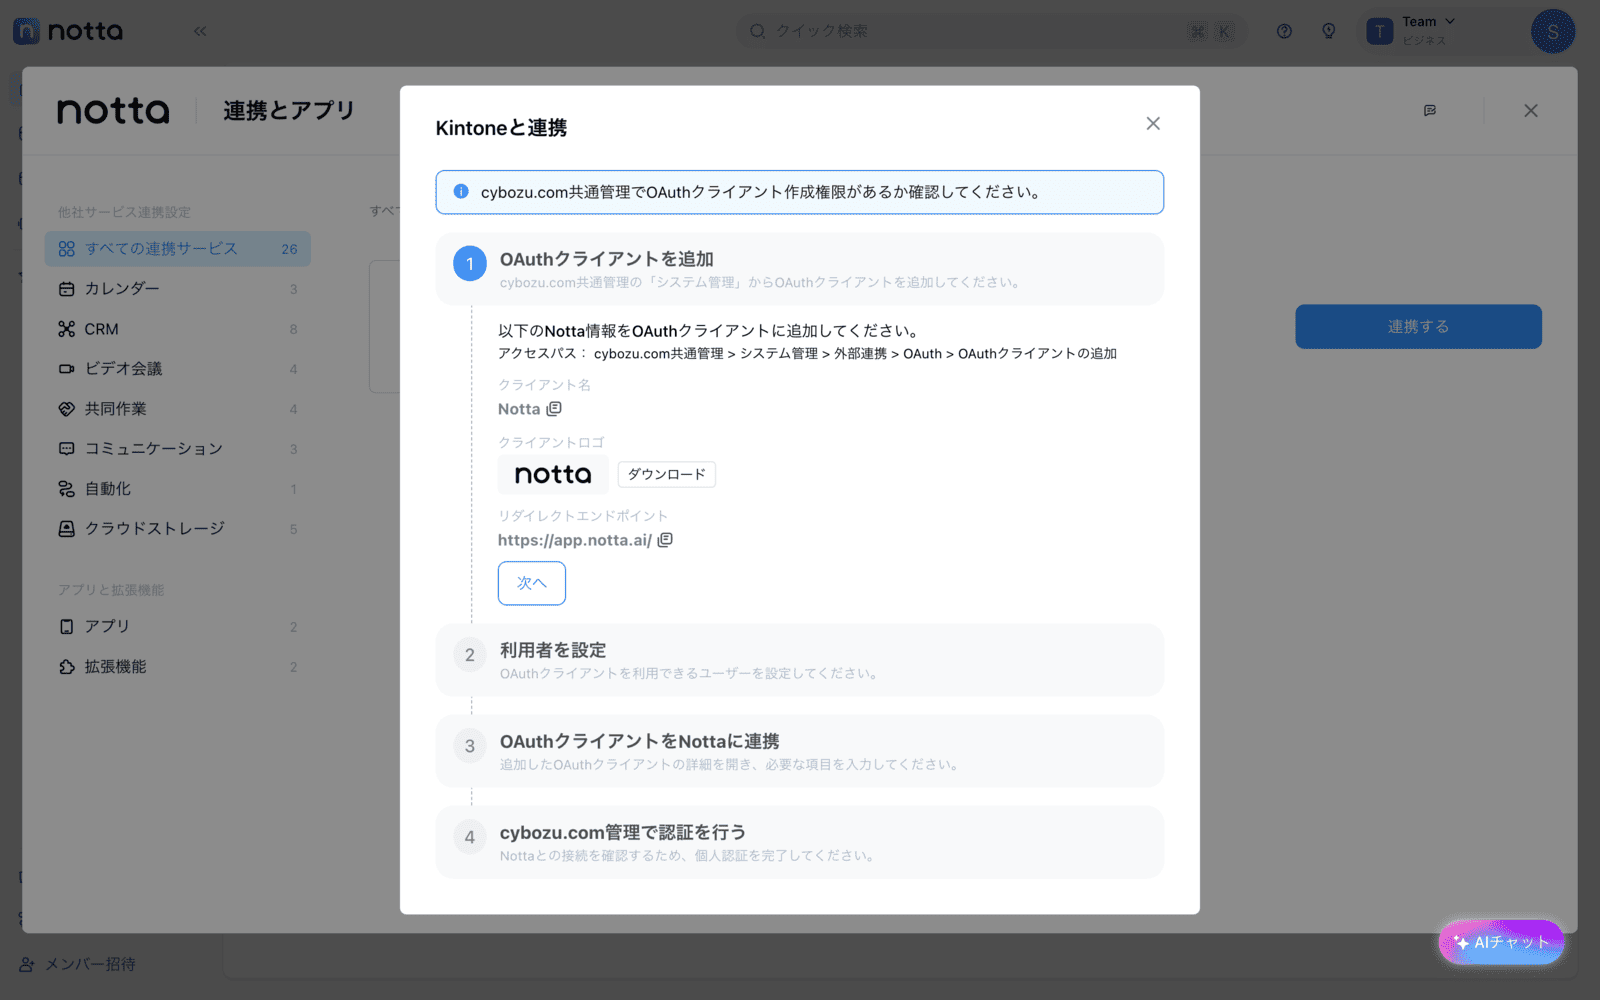Open the lightbulb tips icon
Viewport: 1600px width, 1000px height.
click(1329, 31)
